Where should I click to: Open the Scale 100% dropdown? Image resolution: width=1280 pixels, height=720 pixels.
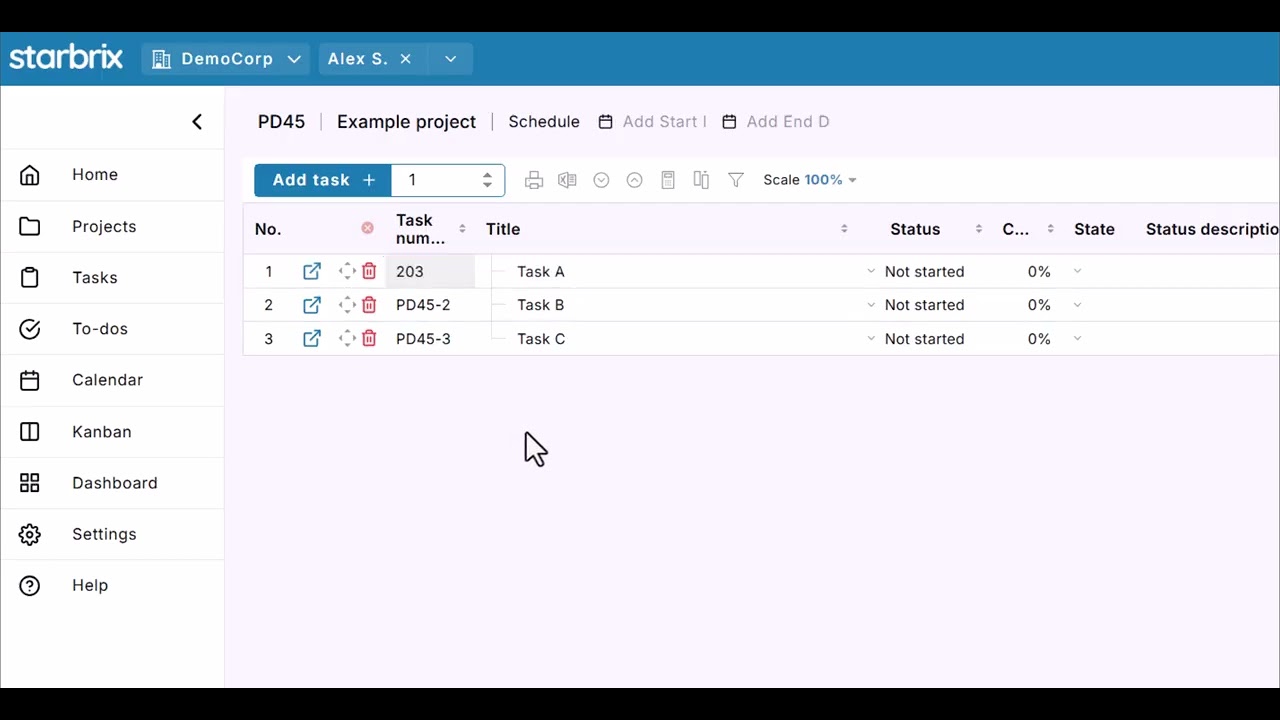tap(810, 180)
